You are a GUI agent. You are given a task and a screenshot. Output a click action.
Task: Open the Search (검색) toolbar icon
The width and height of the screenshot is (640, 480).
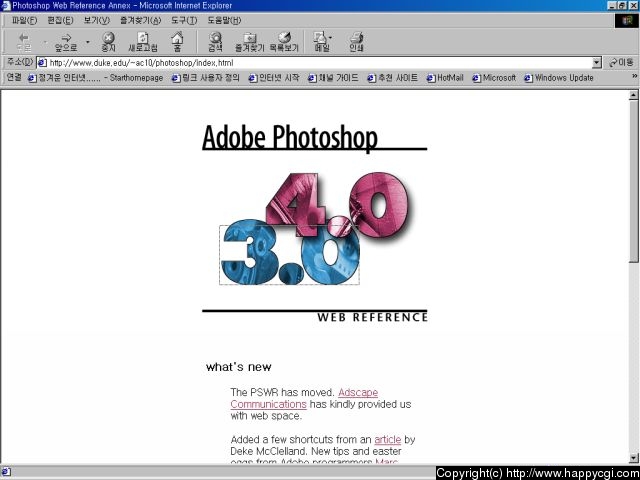click(x=215, y=42)
